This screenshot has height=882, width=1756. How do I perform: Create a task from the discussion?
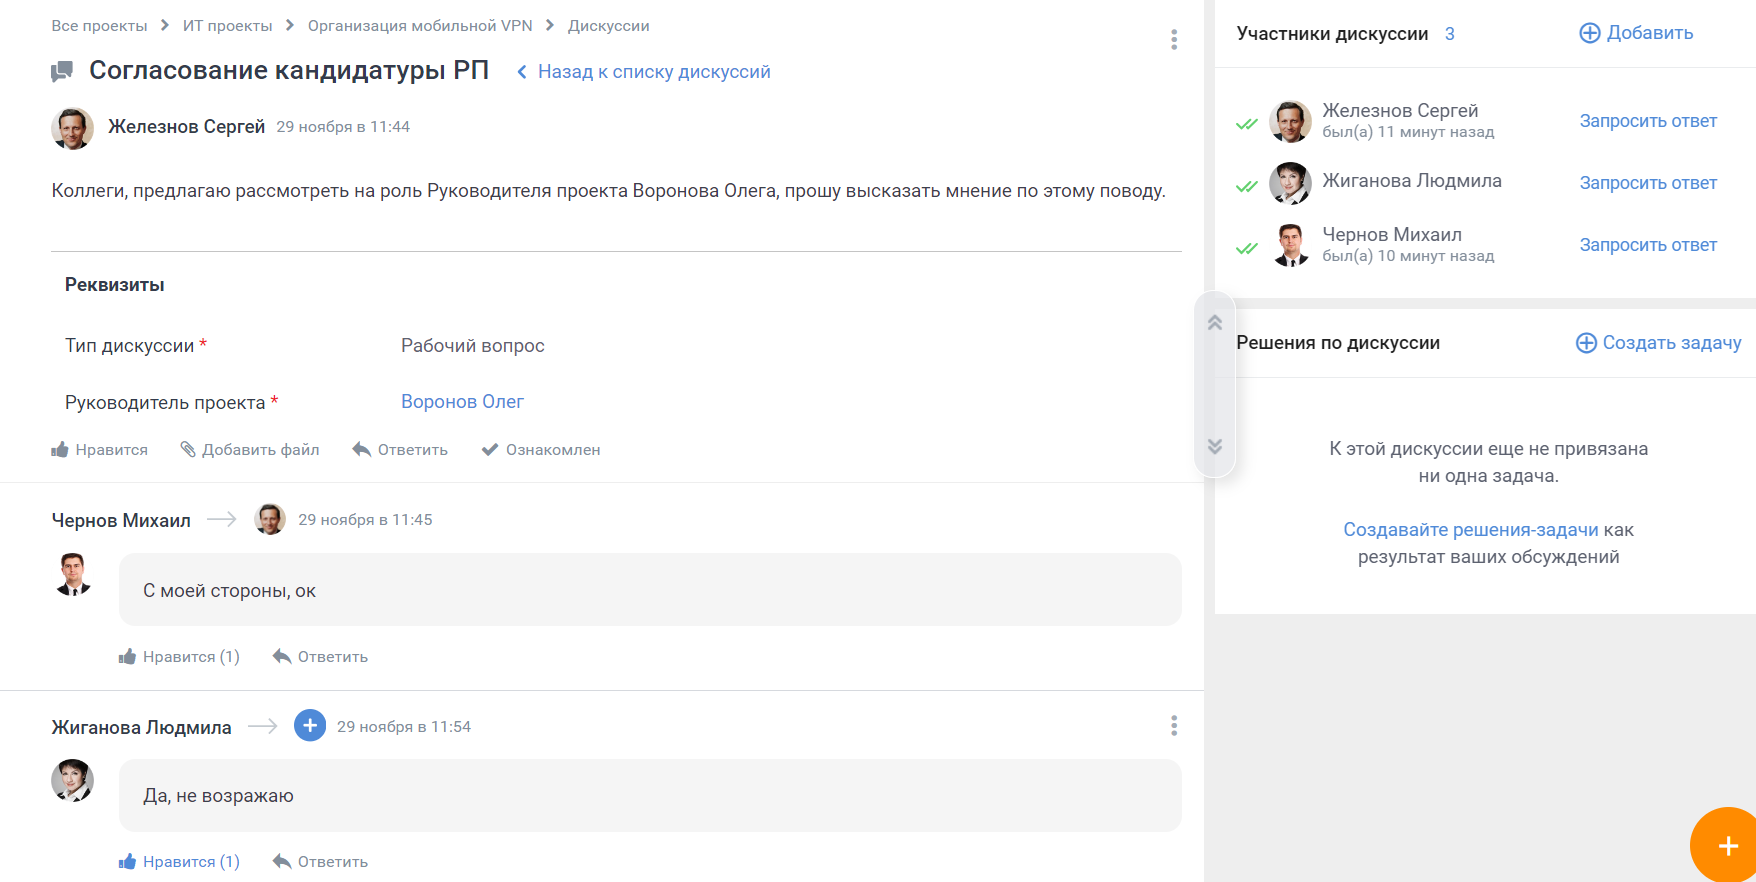(x=1658, y=343)
